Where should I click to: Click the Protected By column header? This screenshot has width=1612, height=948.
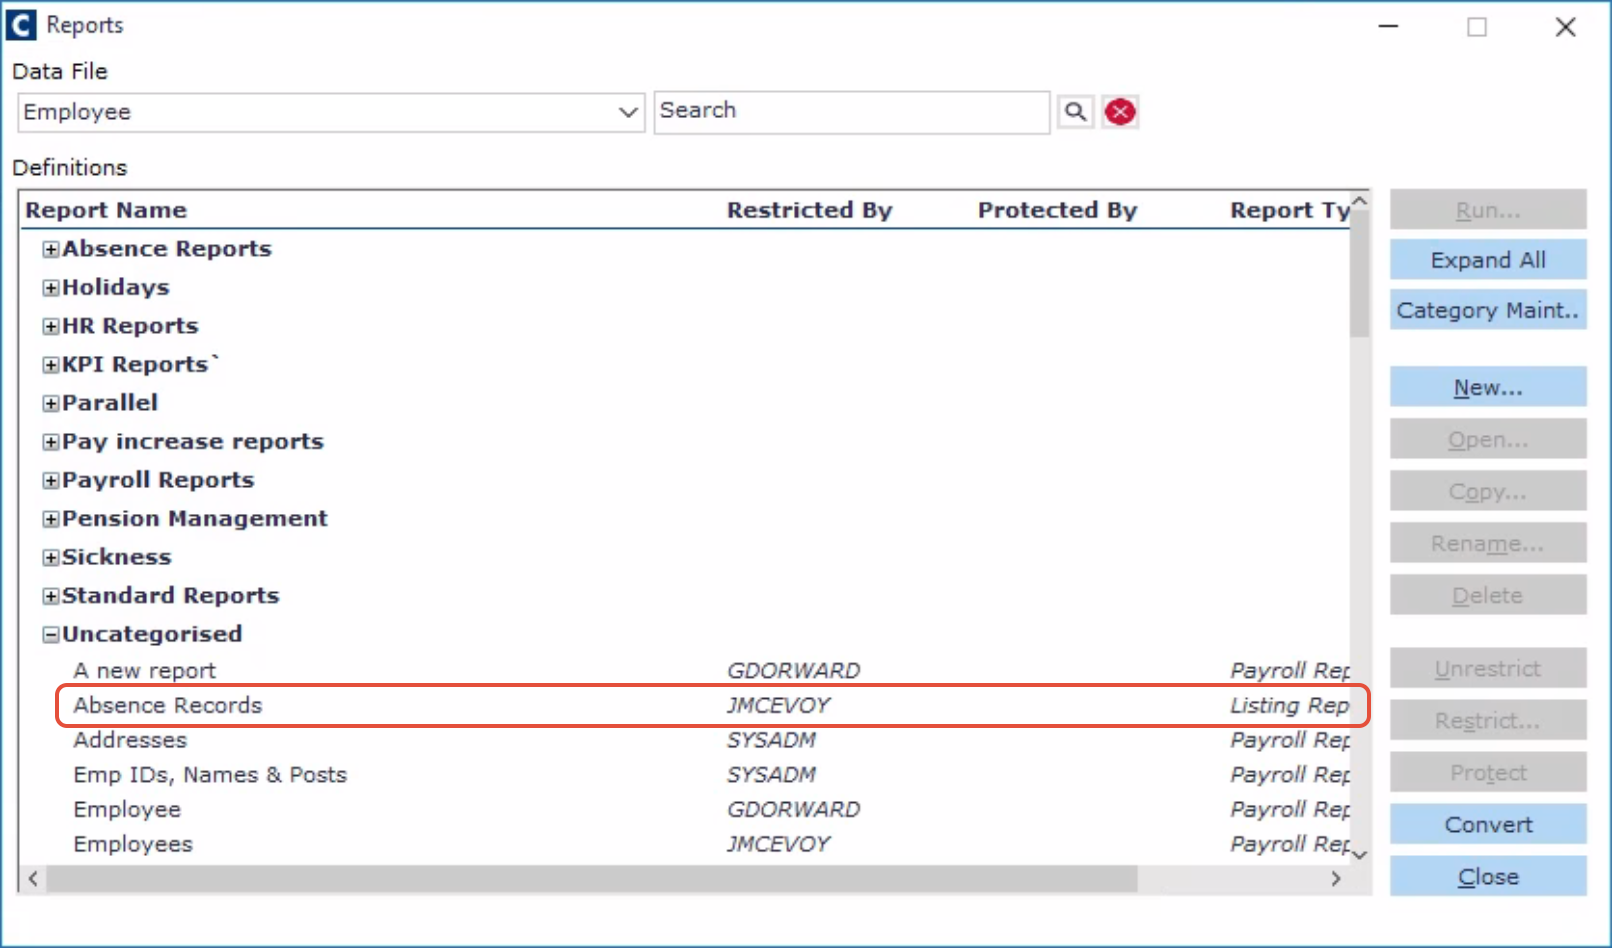tap(1057, 210)
